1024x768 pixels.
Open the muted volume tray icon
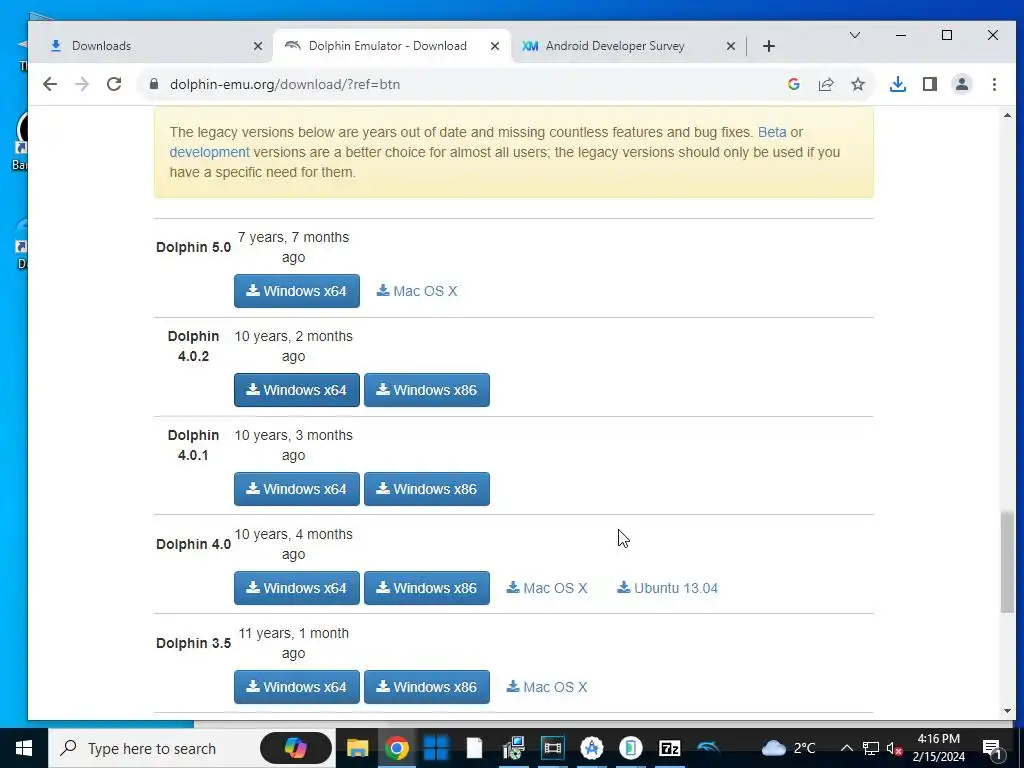895,748
